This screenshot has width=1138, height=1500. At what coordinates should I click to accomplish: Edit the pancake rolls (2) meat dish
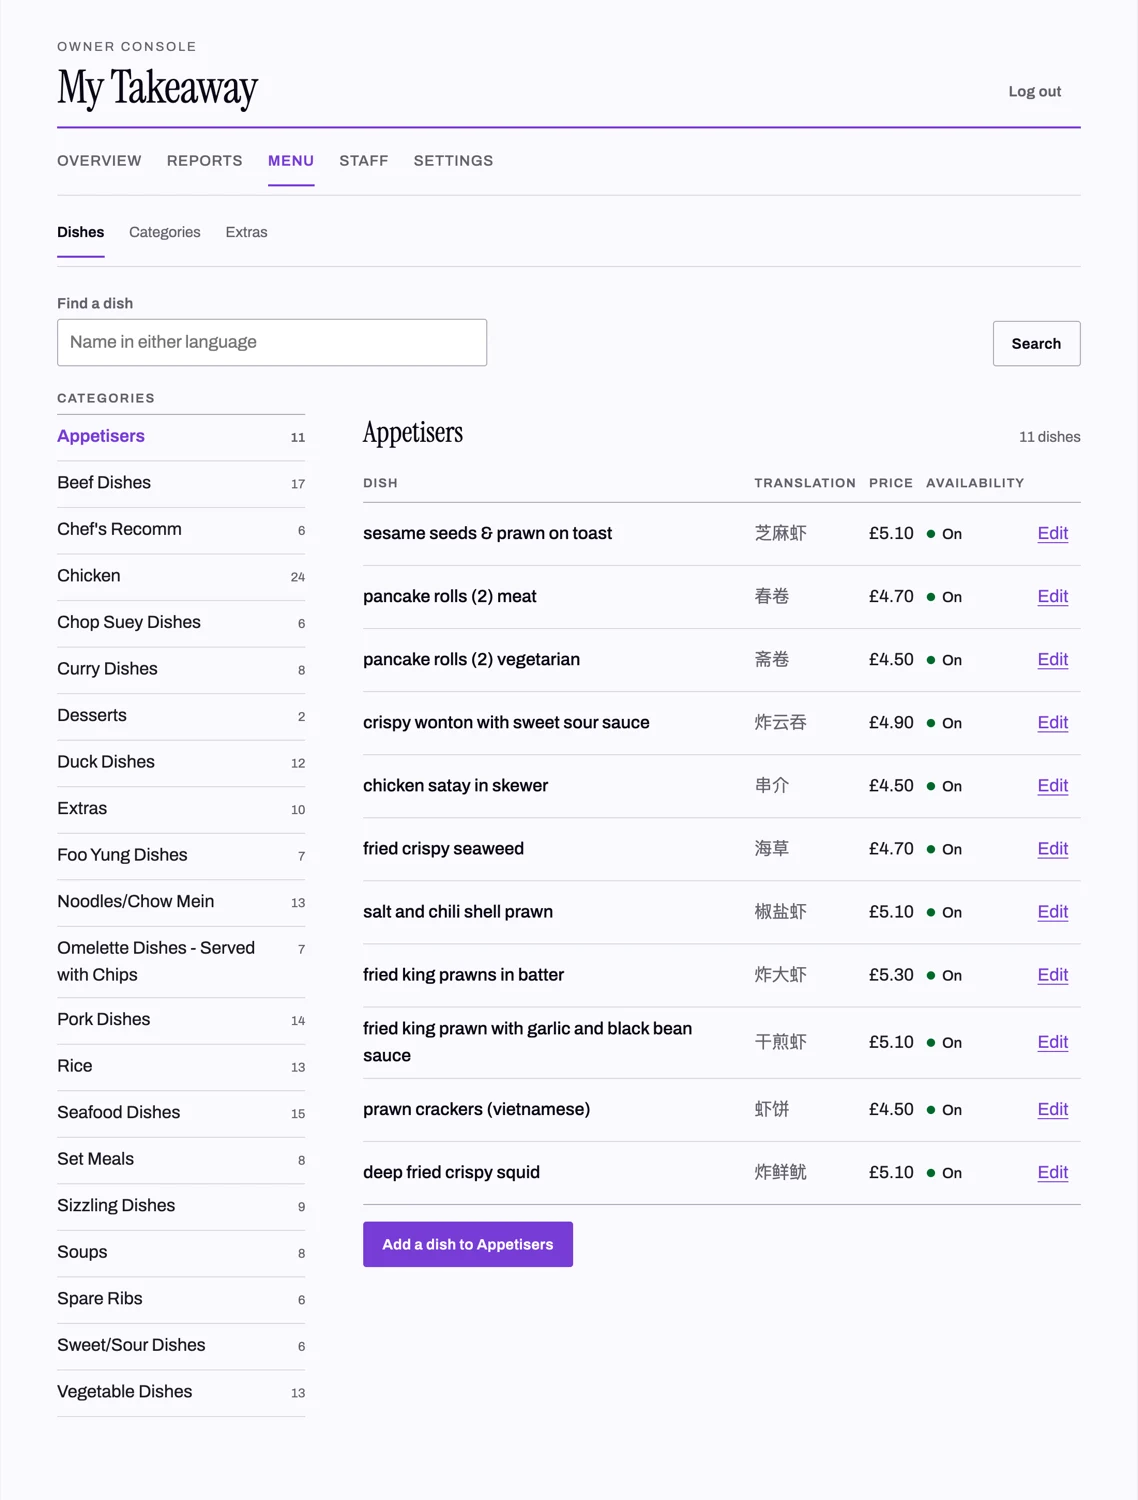coord(1053,596)
